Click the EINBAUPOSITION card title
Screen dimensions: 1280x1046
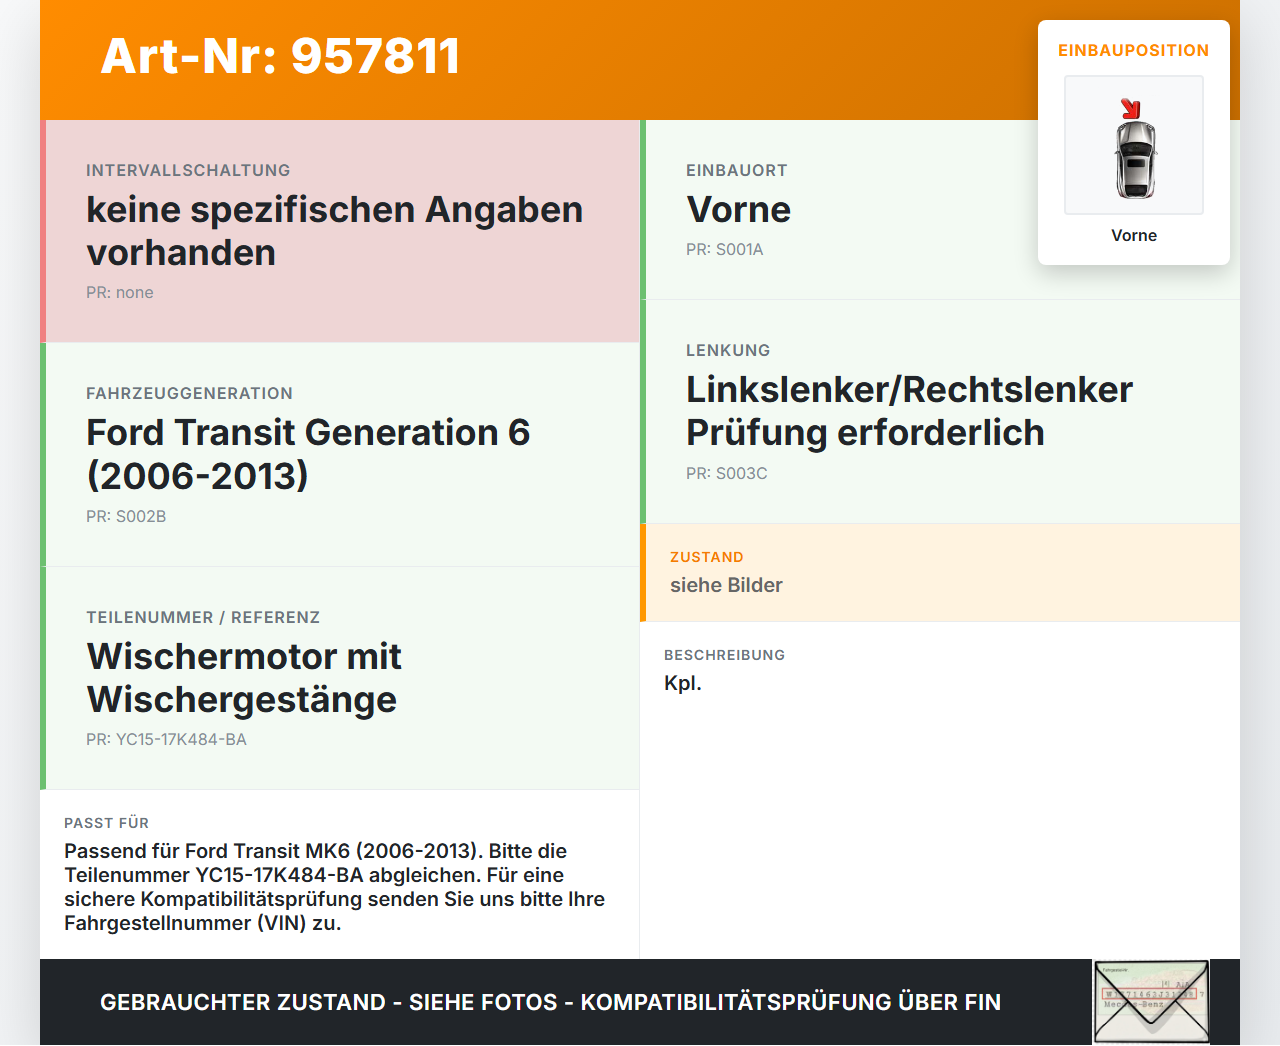point(1134,51)
